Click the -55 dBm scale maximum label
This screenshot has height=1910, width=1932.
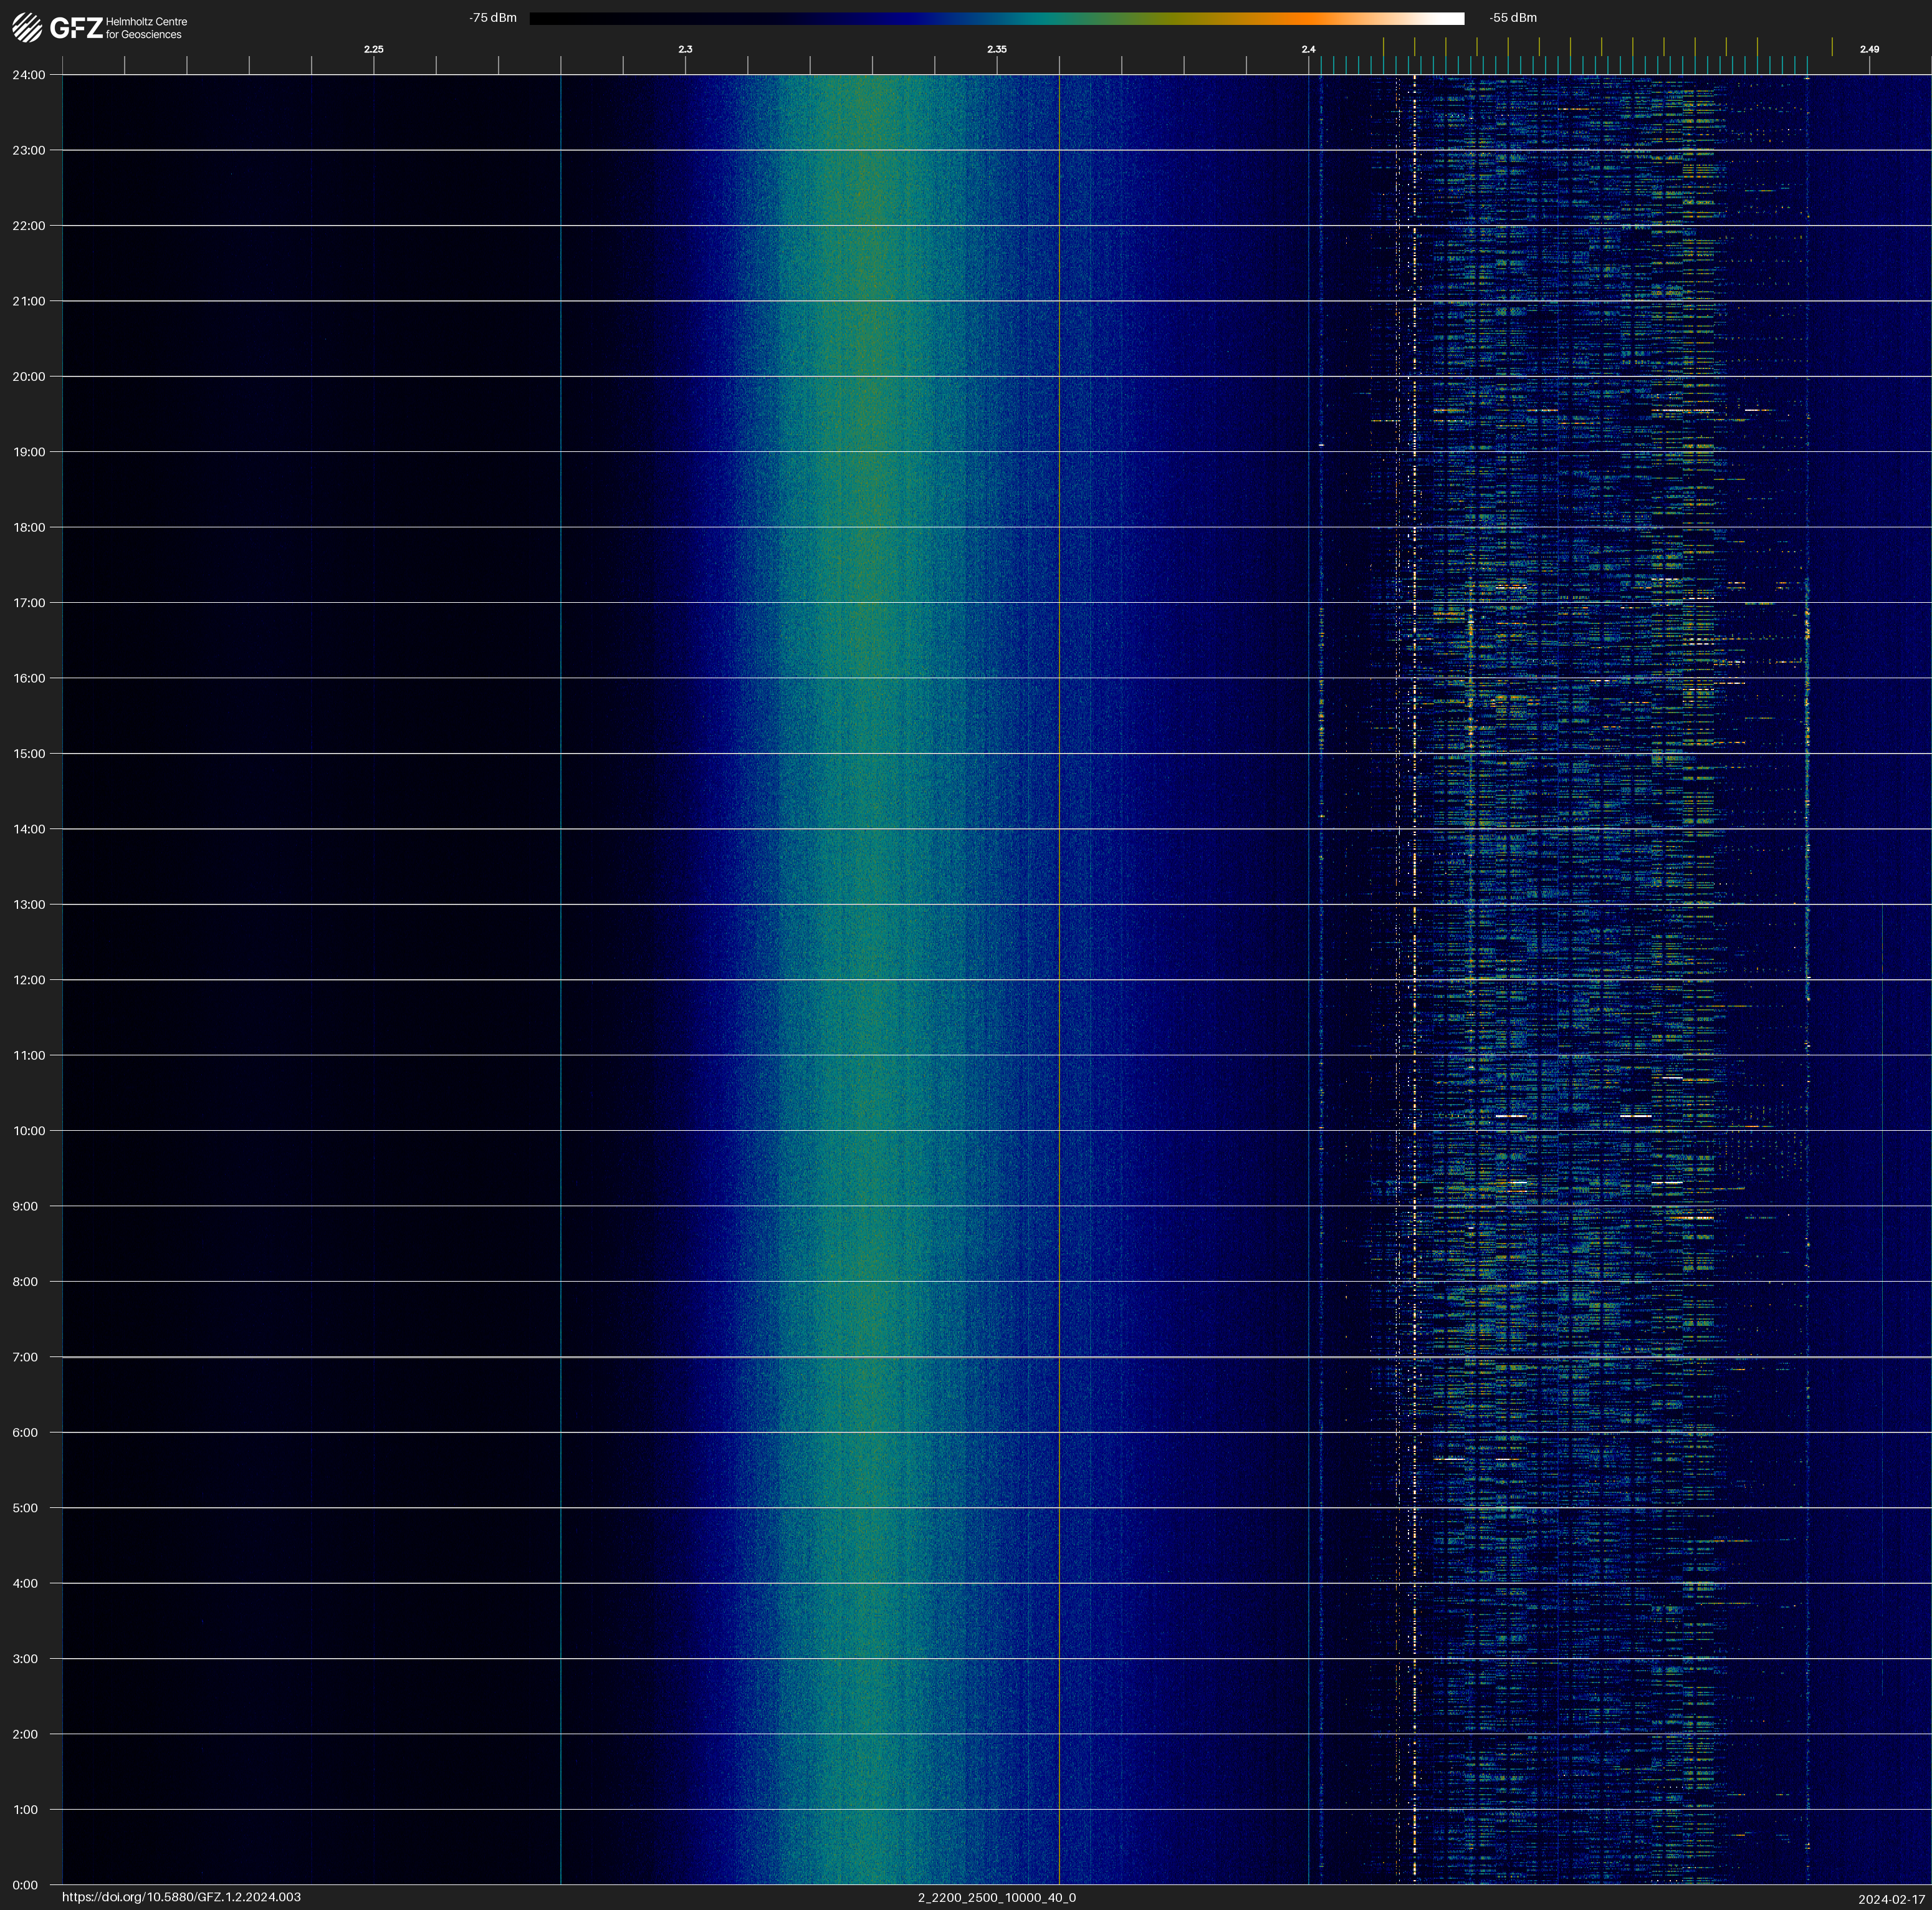1512,18
